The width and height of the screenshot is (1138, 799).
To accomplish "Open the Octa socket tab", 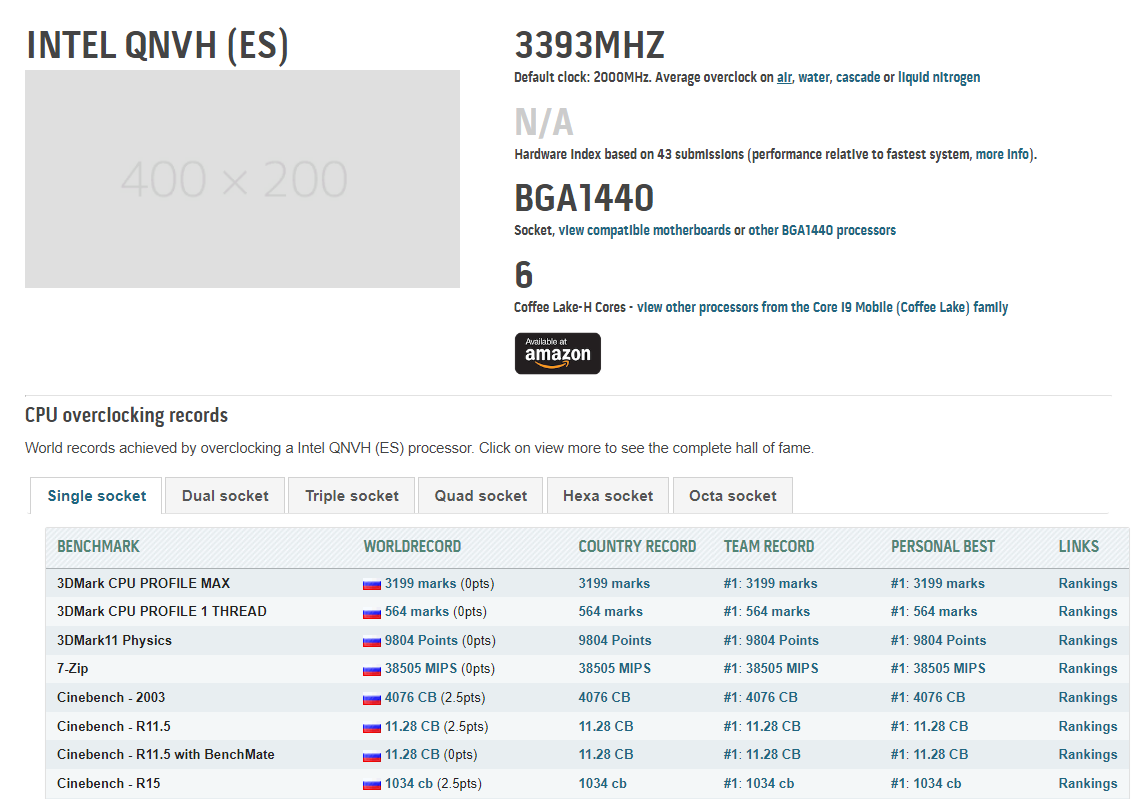I will coord(732,496).
